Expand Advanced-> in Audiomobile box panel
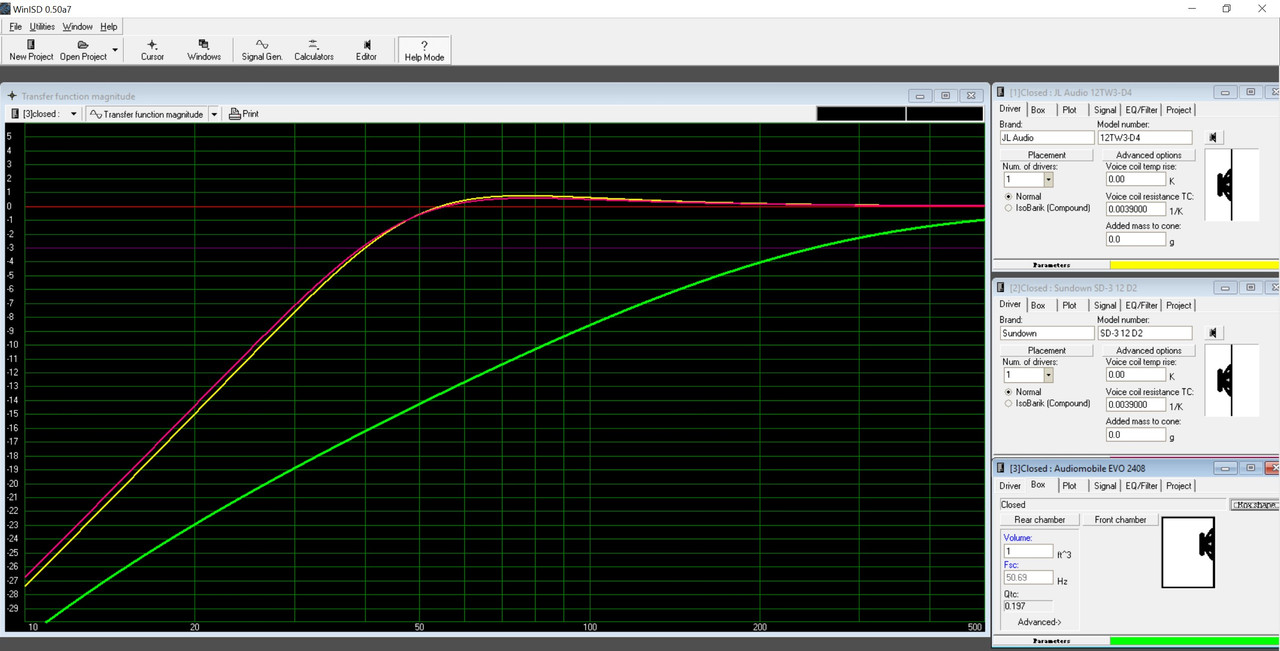This screenshot has width=1280, height=651. (1039, 622)
